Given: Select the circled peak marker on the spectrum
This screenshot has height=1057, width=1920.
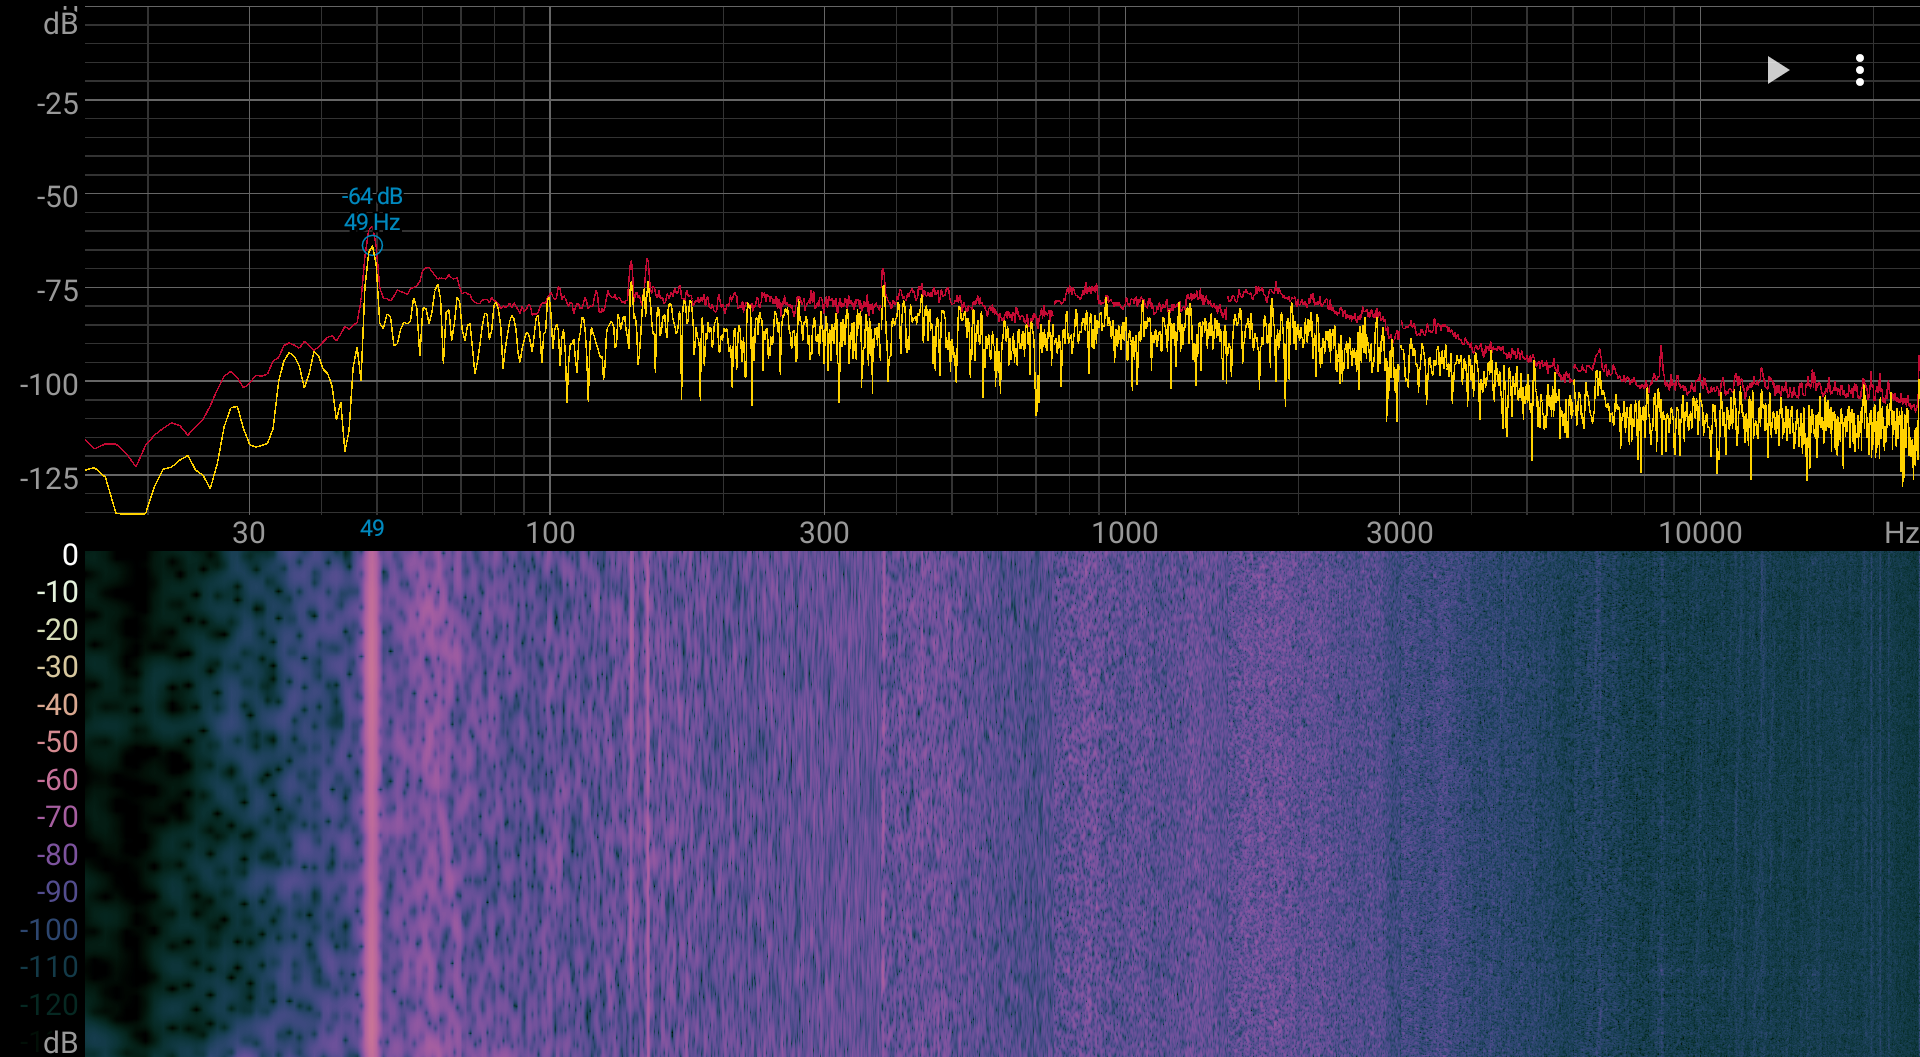Looking at the screenshot, I should click(x=372, y=245).
